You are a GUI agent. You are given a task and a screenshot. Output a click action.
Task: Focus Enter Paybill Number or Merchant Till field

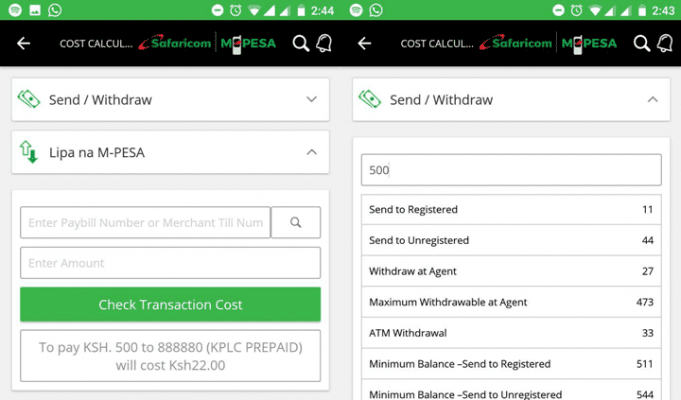click(x=145, y=222)
